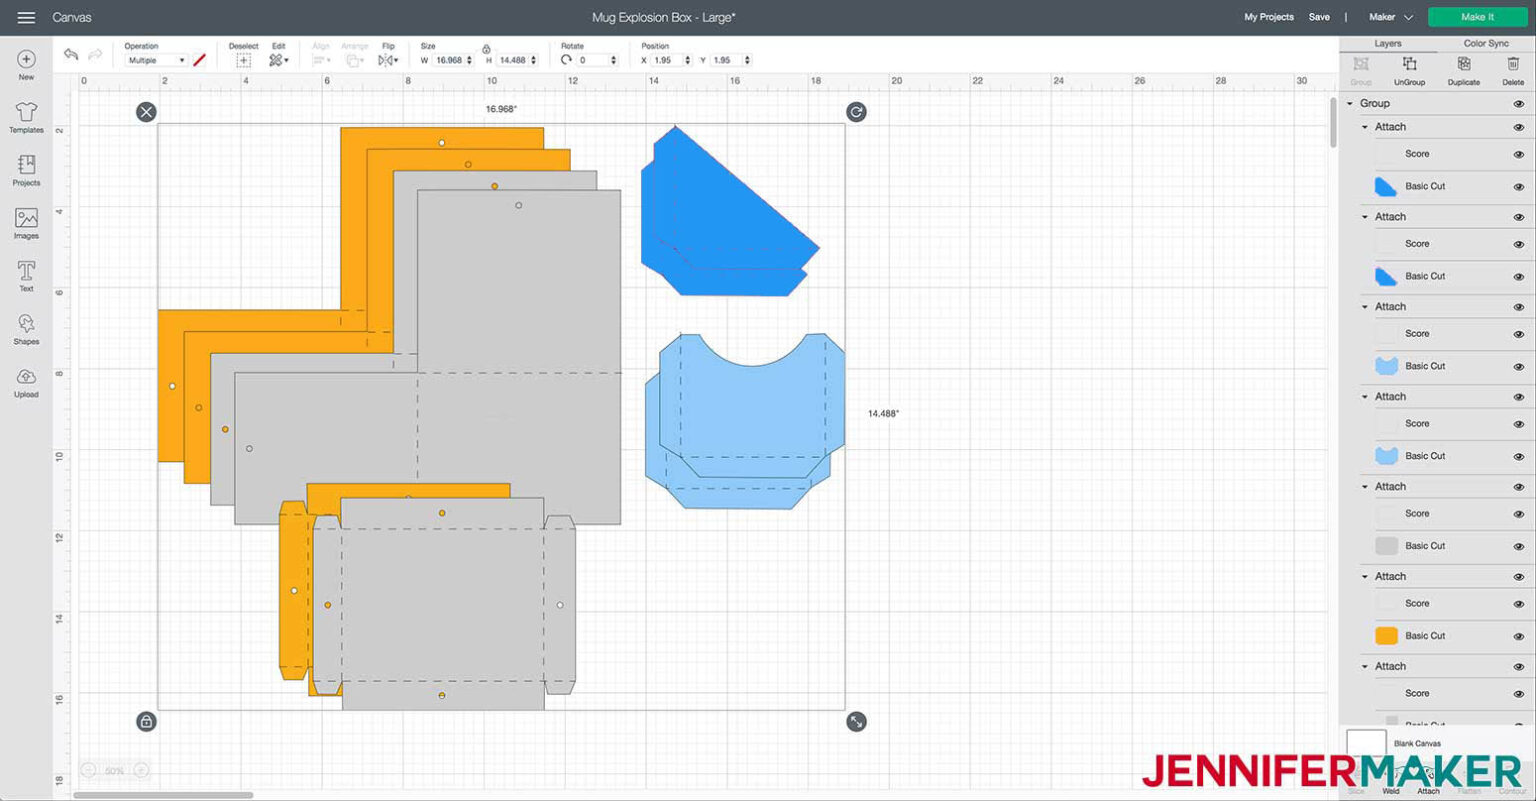Hide the first dark-blue Basic Cut layer
The image size is (1536, 801).
pyautogui.click(x=1518, y=187)
